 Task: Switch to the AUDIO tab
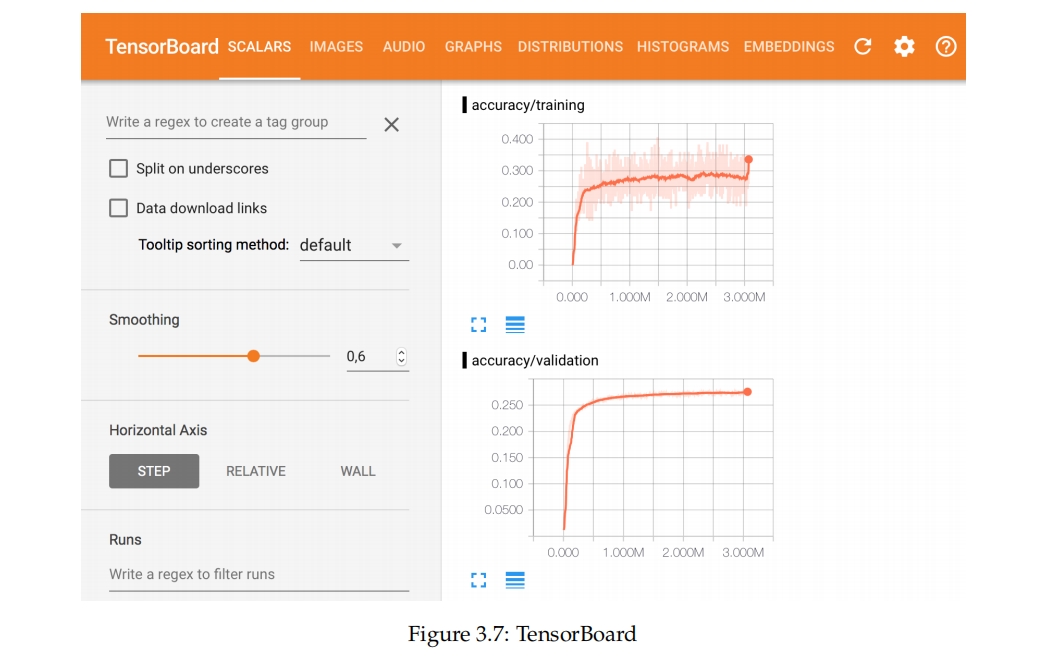click(x=404, y=46)
